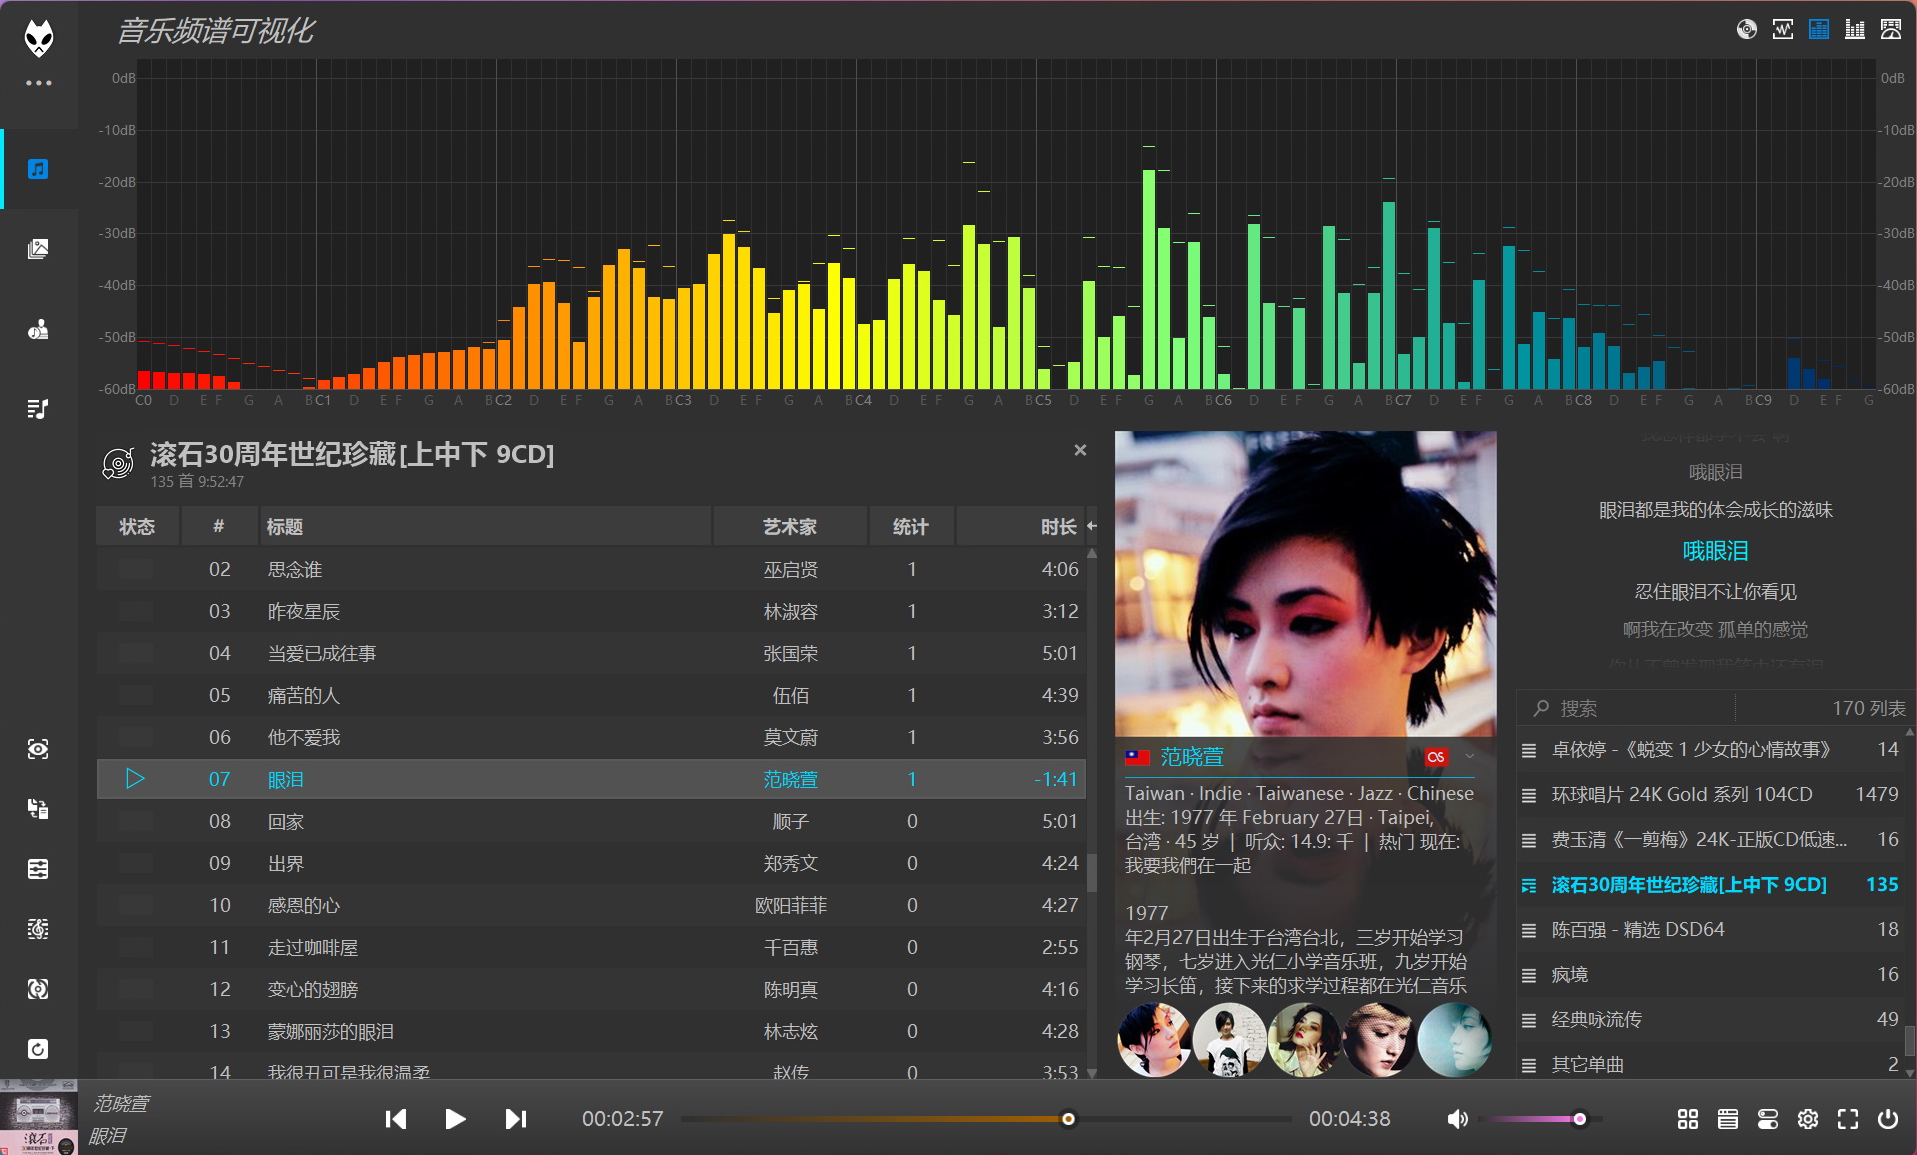Screen dimensions: 1917x1155
Task: Skip to the next track
Action: pos(515,1119)
